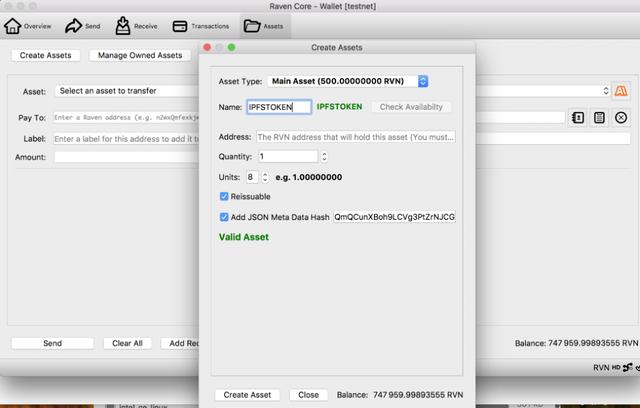This screenshot has width=640, height=408.
Task: Click Check Availability button
Action: click(411, 107)
